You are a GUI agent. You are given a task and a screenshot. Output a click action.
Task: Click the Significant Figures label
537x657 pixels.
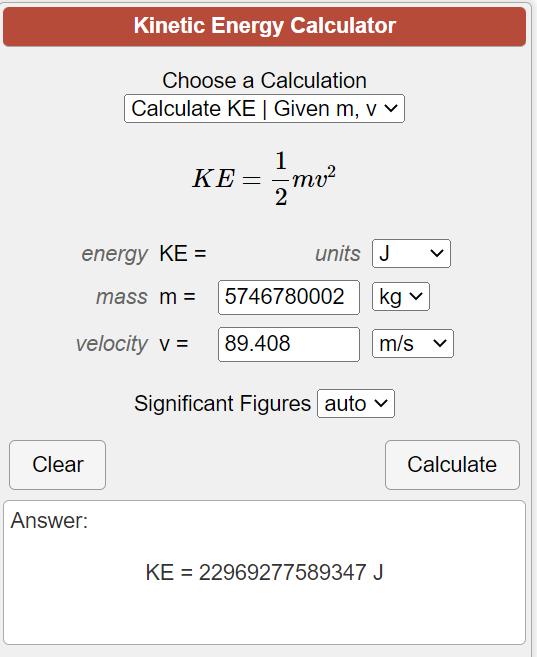[222, 404]
